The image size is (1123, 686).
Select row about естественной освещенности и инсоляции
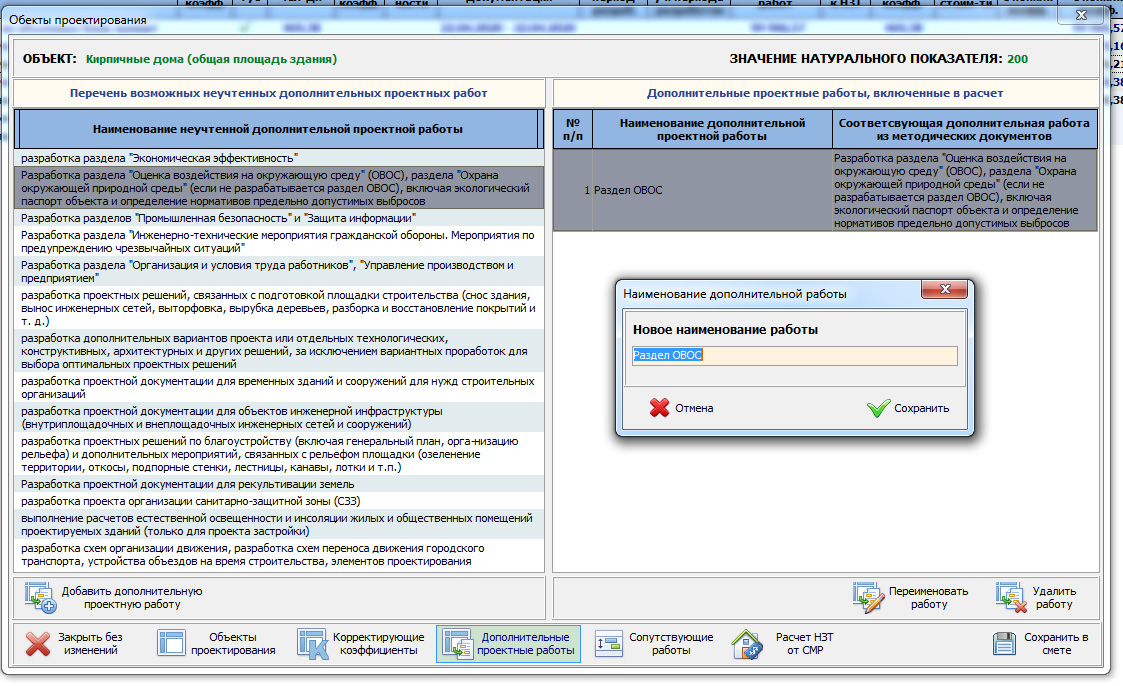(279, 525)
